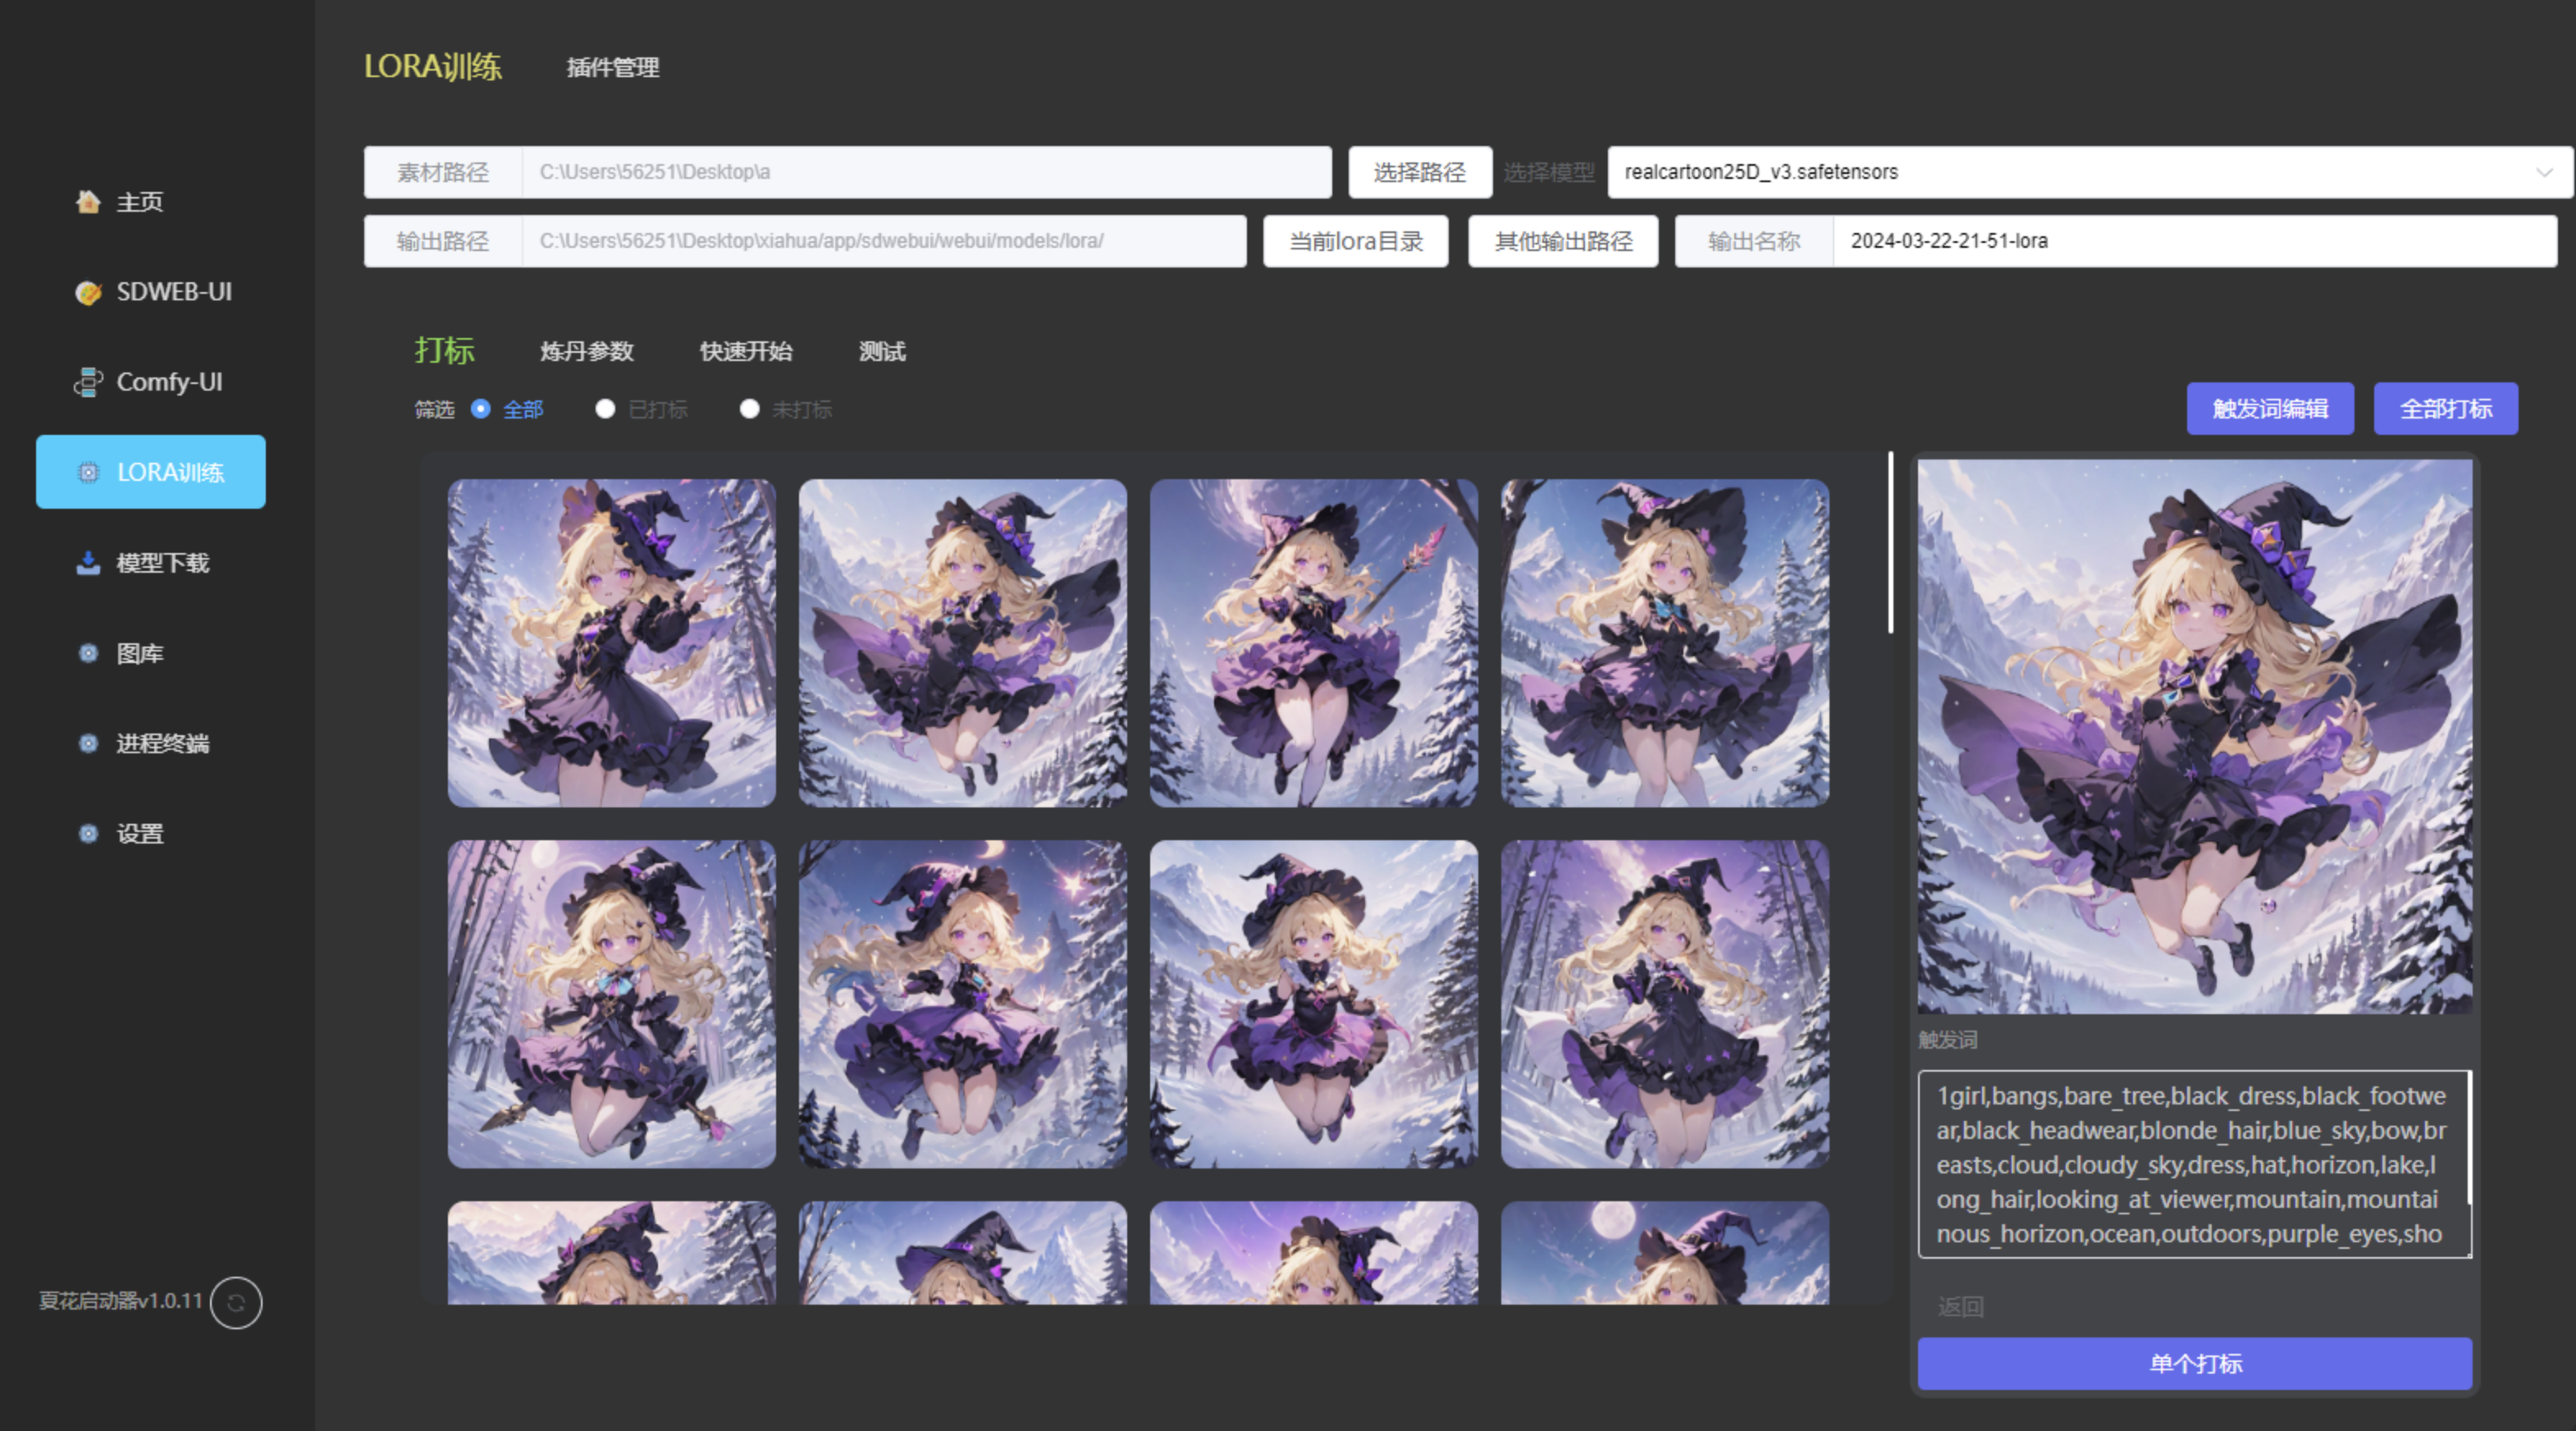The width and height of the screenshot is (2576, 1431).
Task: Click the refresh icon next to 夏花启动器v1.0.11
Action: point(236,1303)
